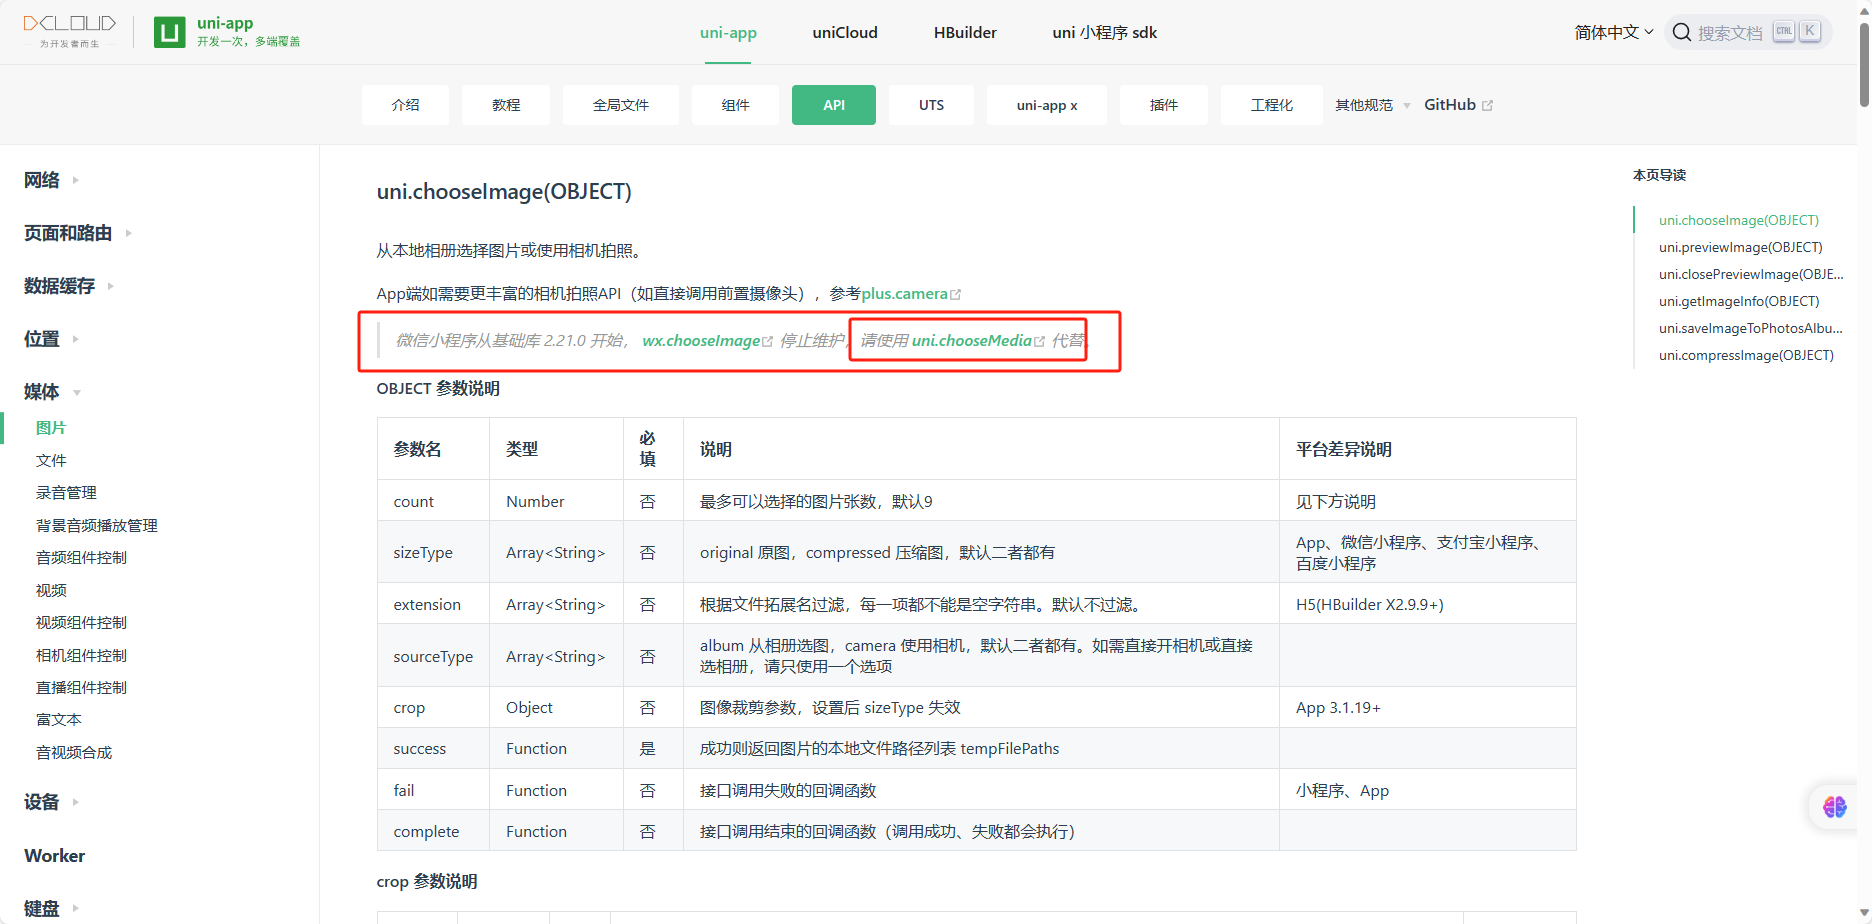This screenshot has height=924, width=1872.
Task: Expand the 页面和路由 sidebar section
Action: coord(78,233)
